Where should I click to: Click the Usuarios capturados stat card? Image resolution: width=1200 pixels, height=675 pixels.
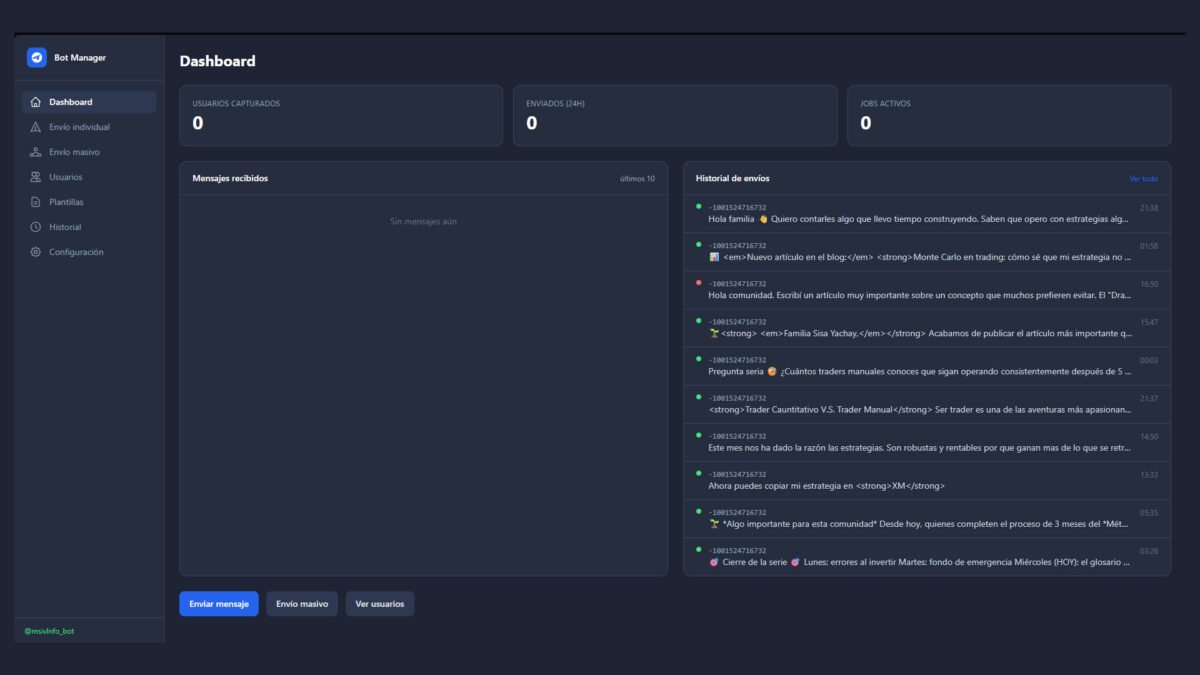click(x=341, y=116)
